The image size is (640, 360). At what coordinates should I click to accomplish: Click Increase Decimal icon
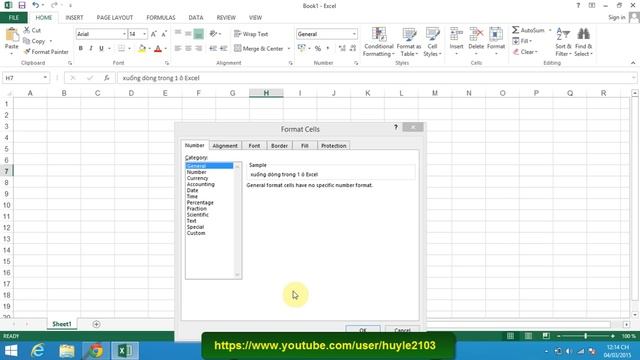[342, 48]
